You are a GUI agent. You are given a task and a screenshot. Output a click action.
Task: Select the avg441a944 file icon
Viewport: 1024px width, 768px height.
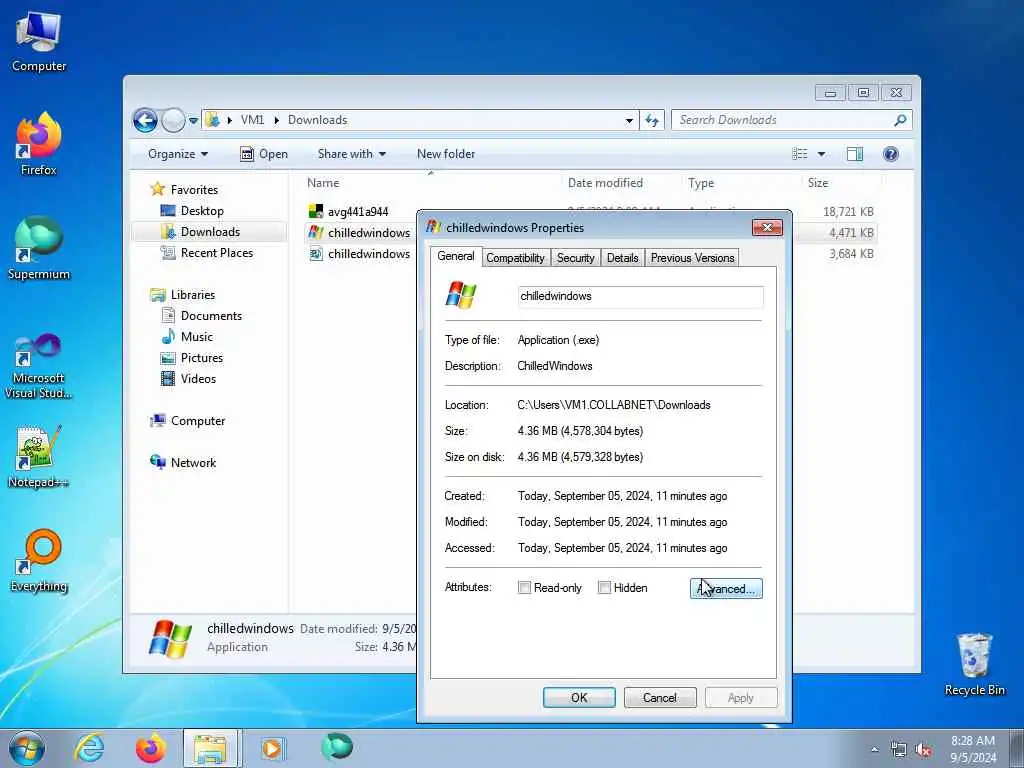point(316,212)
